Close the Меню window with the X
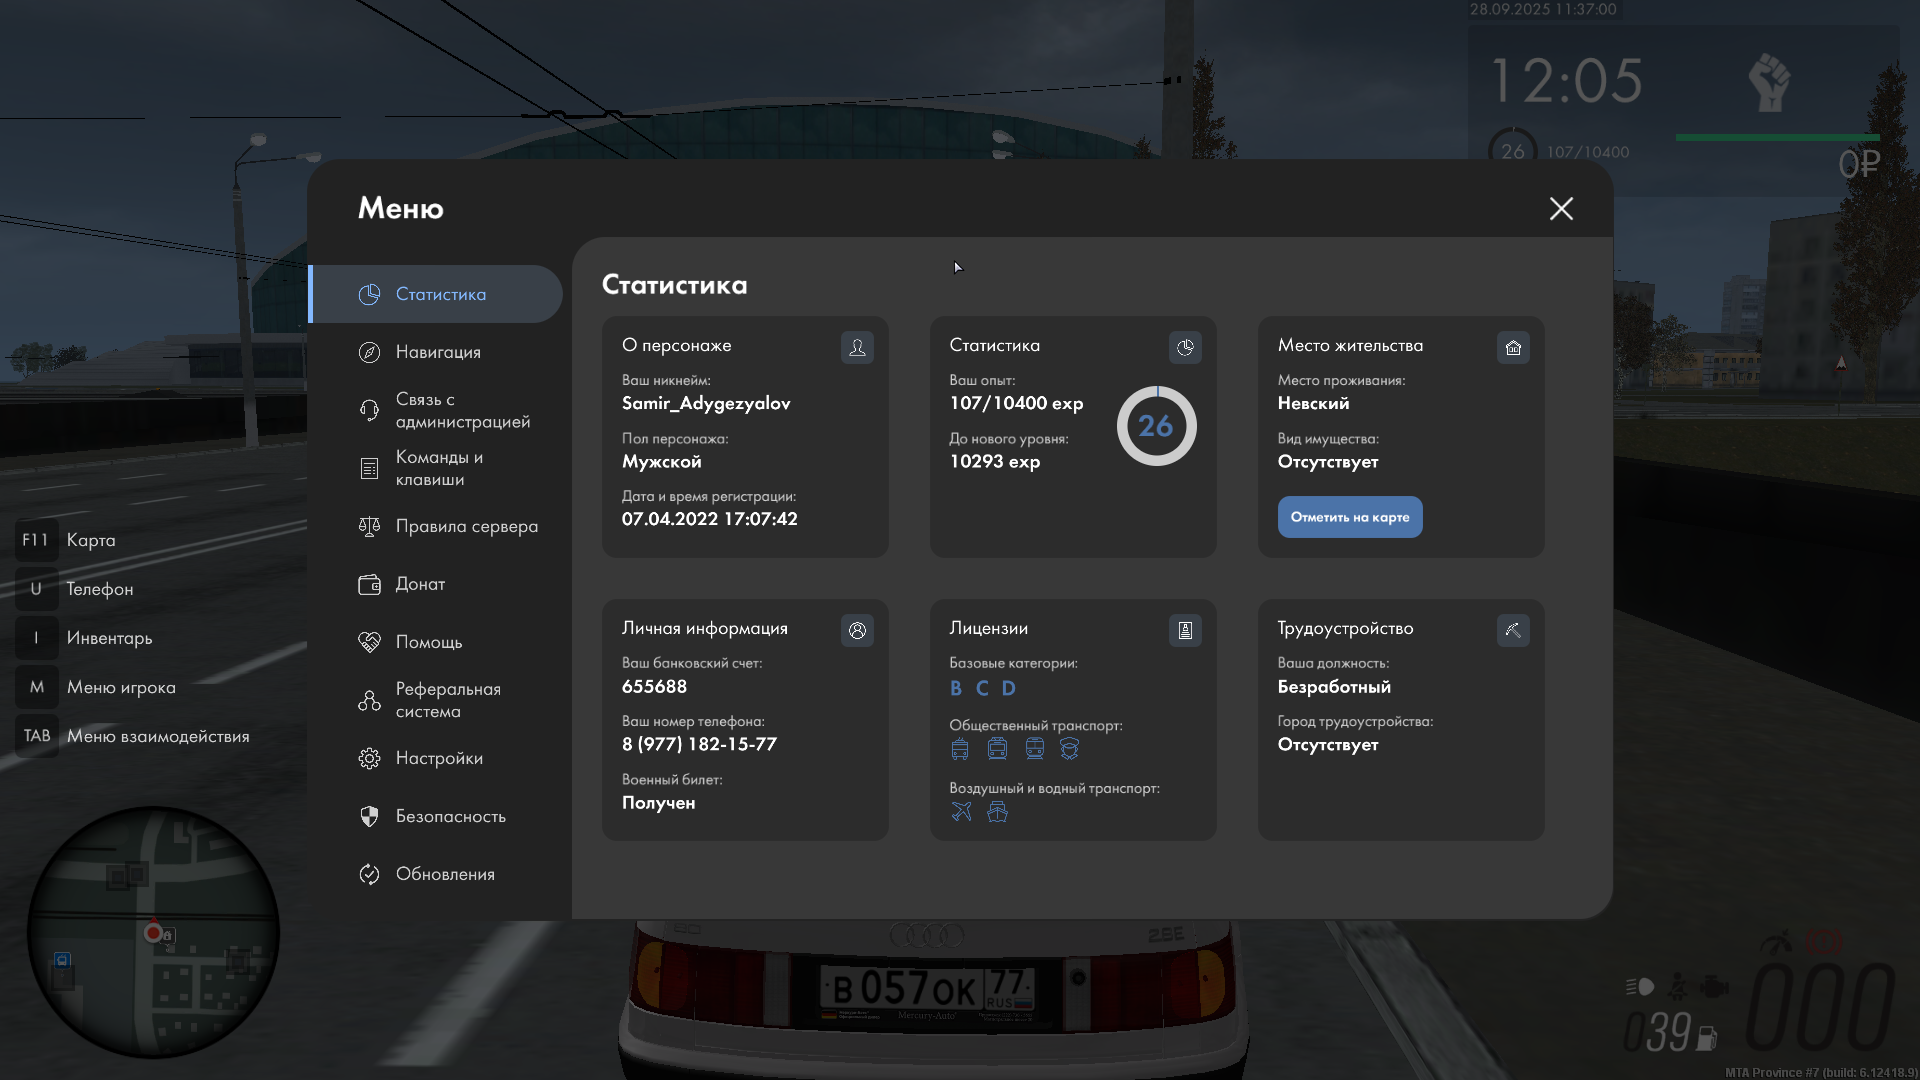 pyautogui.click(x=1561, y=208)
